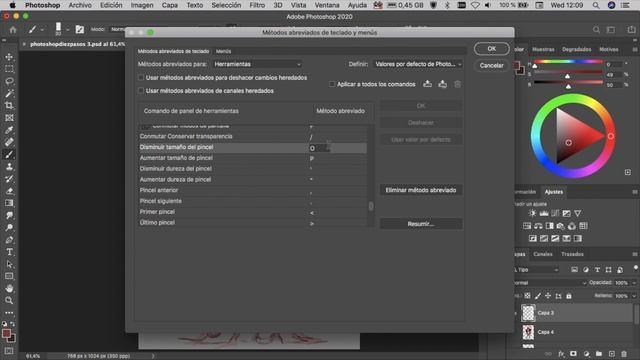
Task: Open the Definir shortcut set dropdown
Action: 418,64
